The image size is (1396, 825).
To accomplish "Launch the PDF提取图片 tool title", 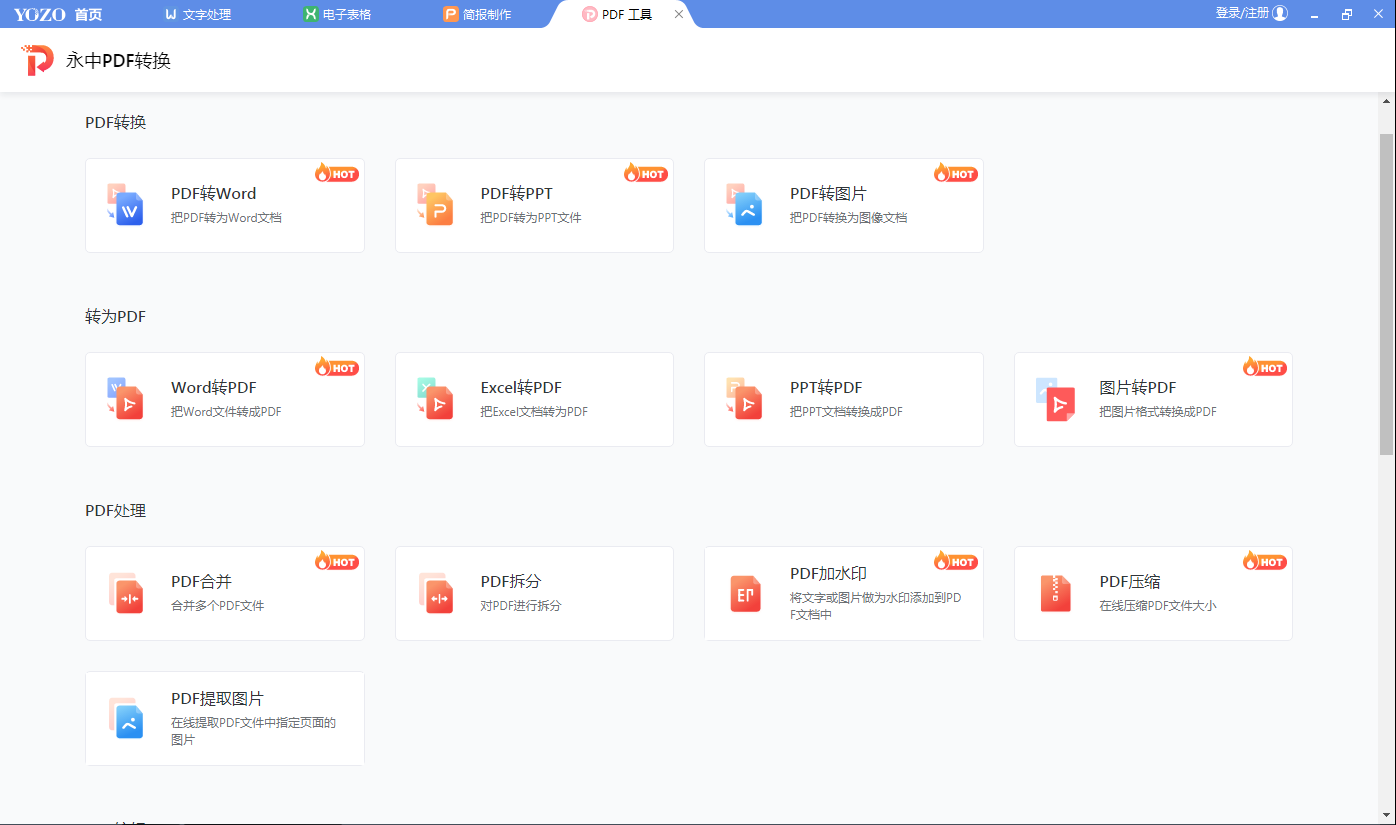I will click(x=217, y=699).
